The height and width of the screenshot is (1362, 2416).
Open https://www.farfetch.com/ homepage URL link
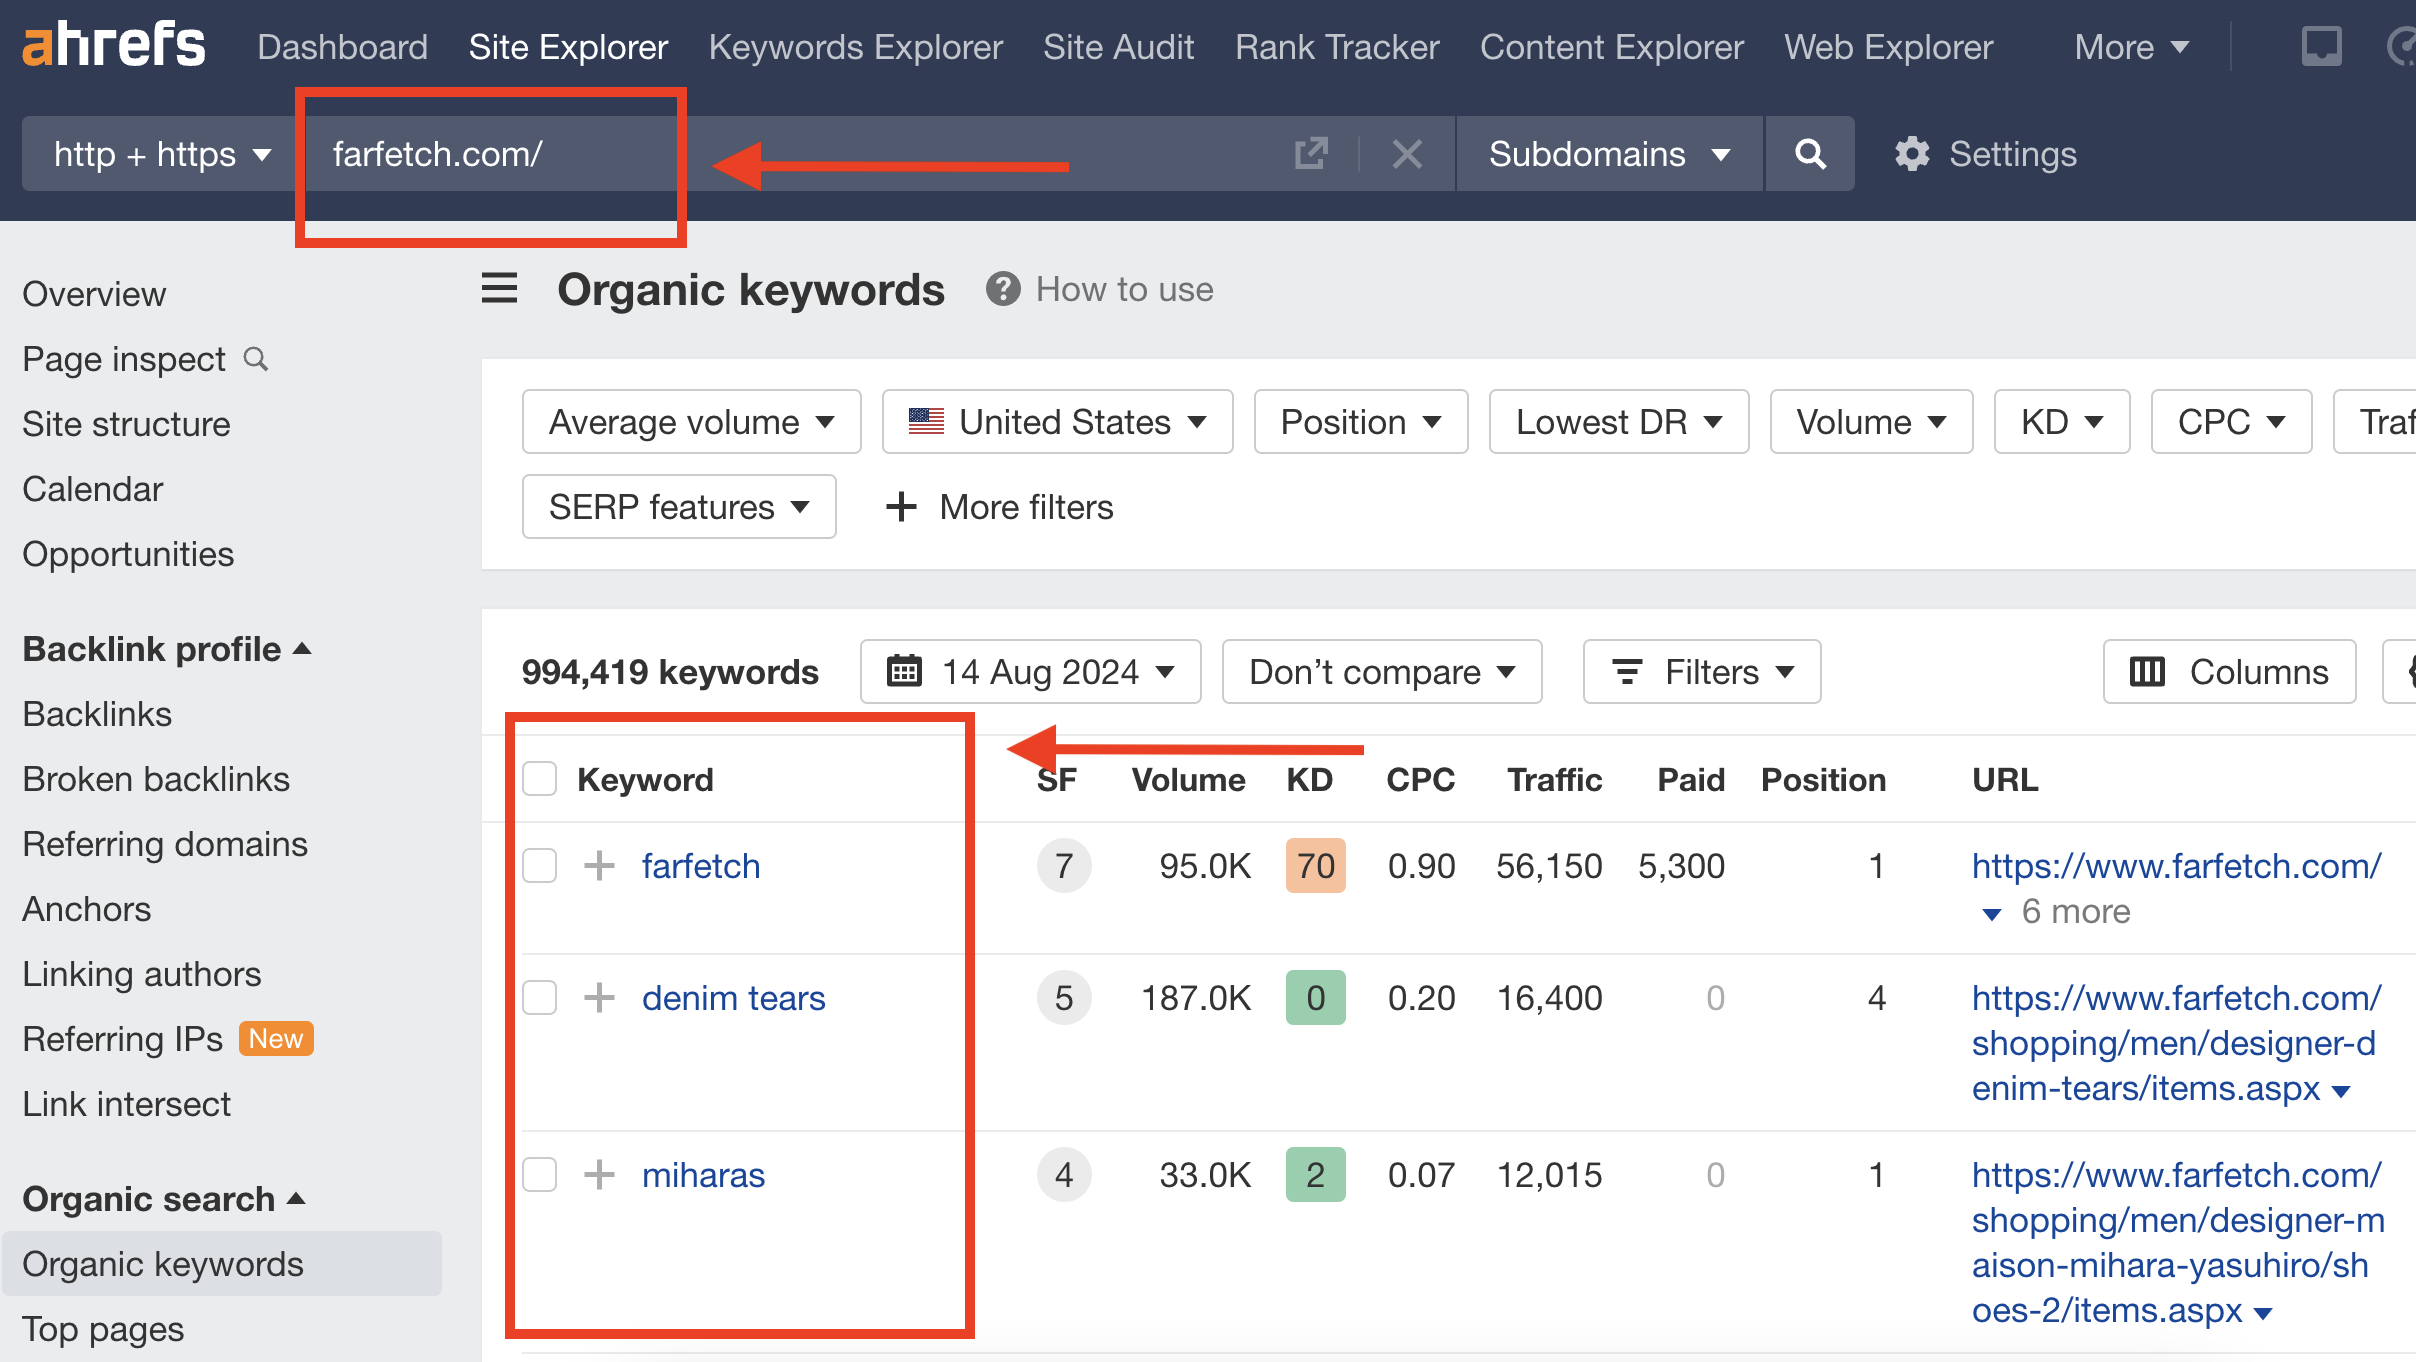pyautogui.click(x=2177, y=866)
